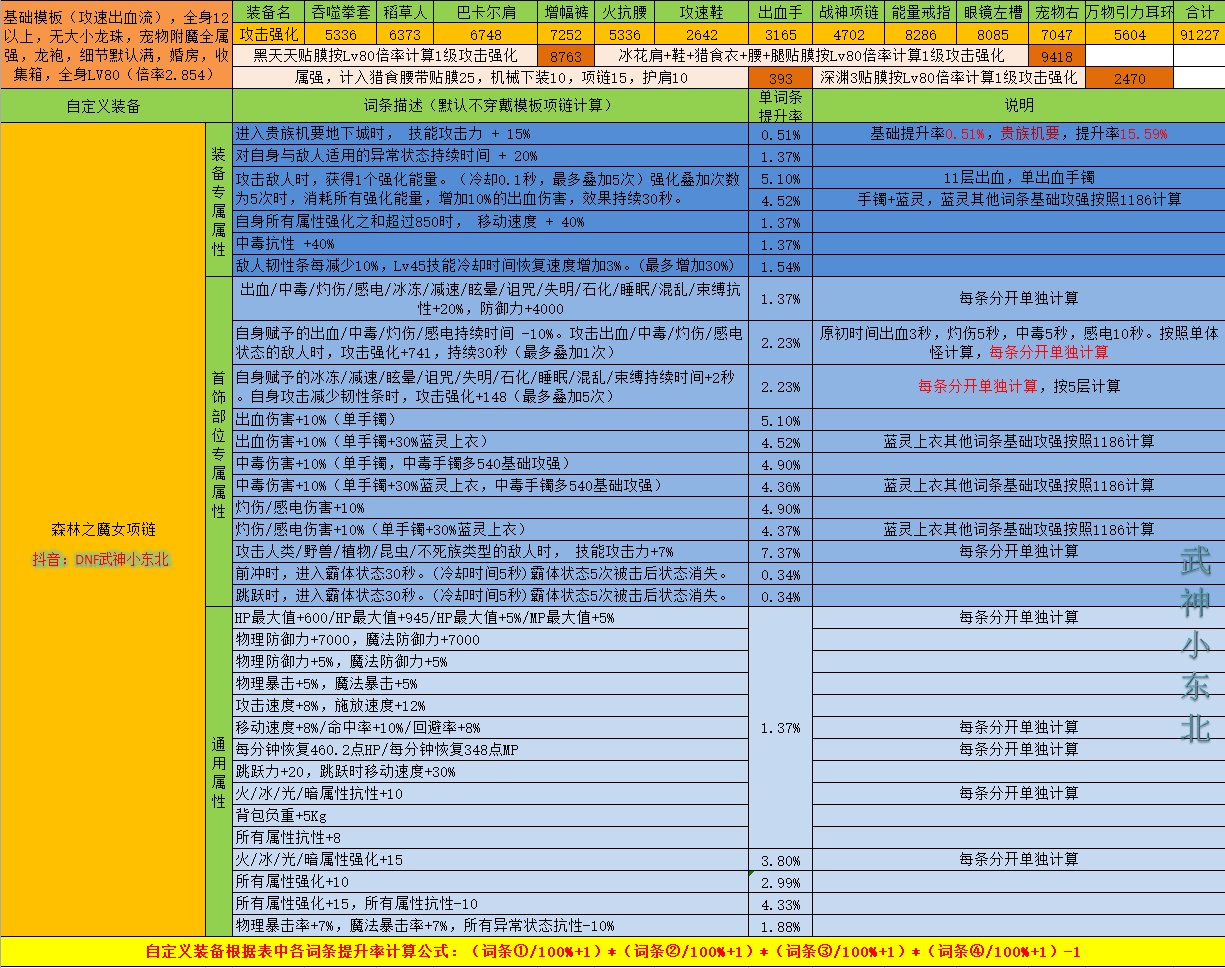Click the 出血手 column header
This screenshot has height=968, width=1225.
click(780, 12)
